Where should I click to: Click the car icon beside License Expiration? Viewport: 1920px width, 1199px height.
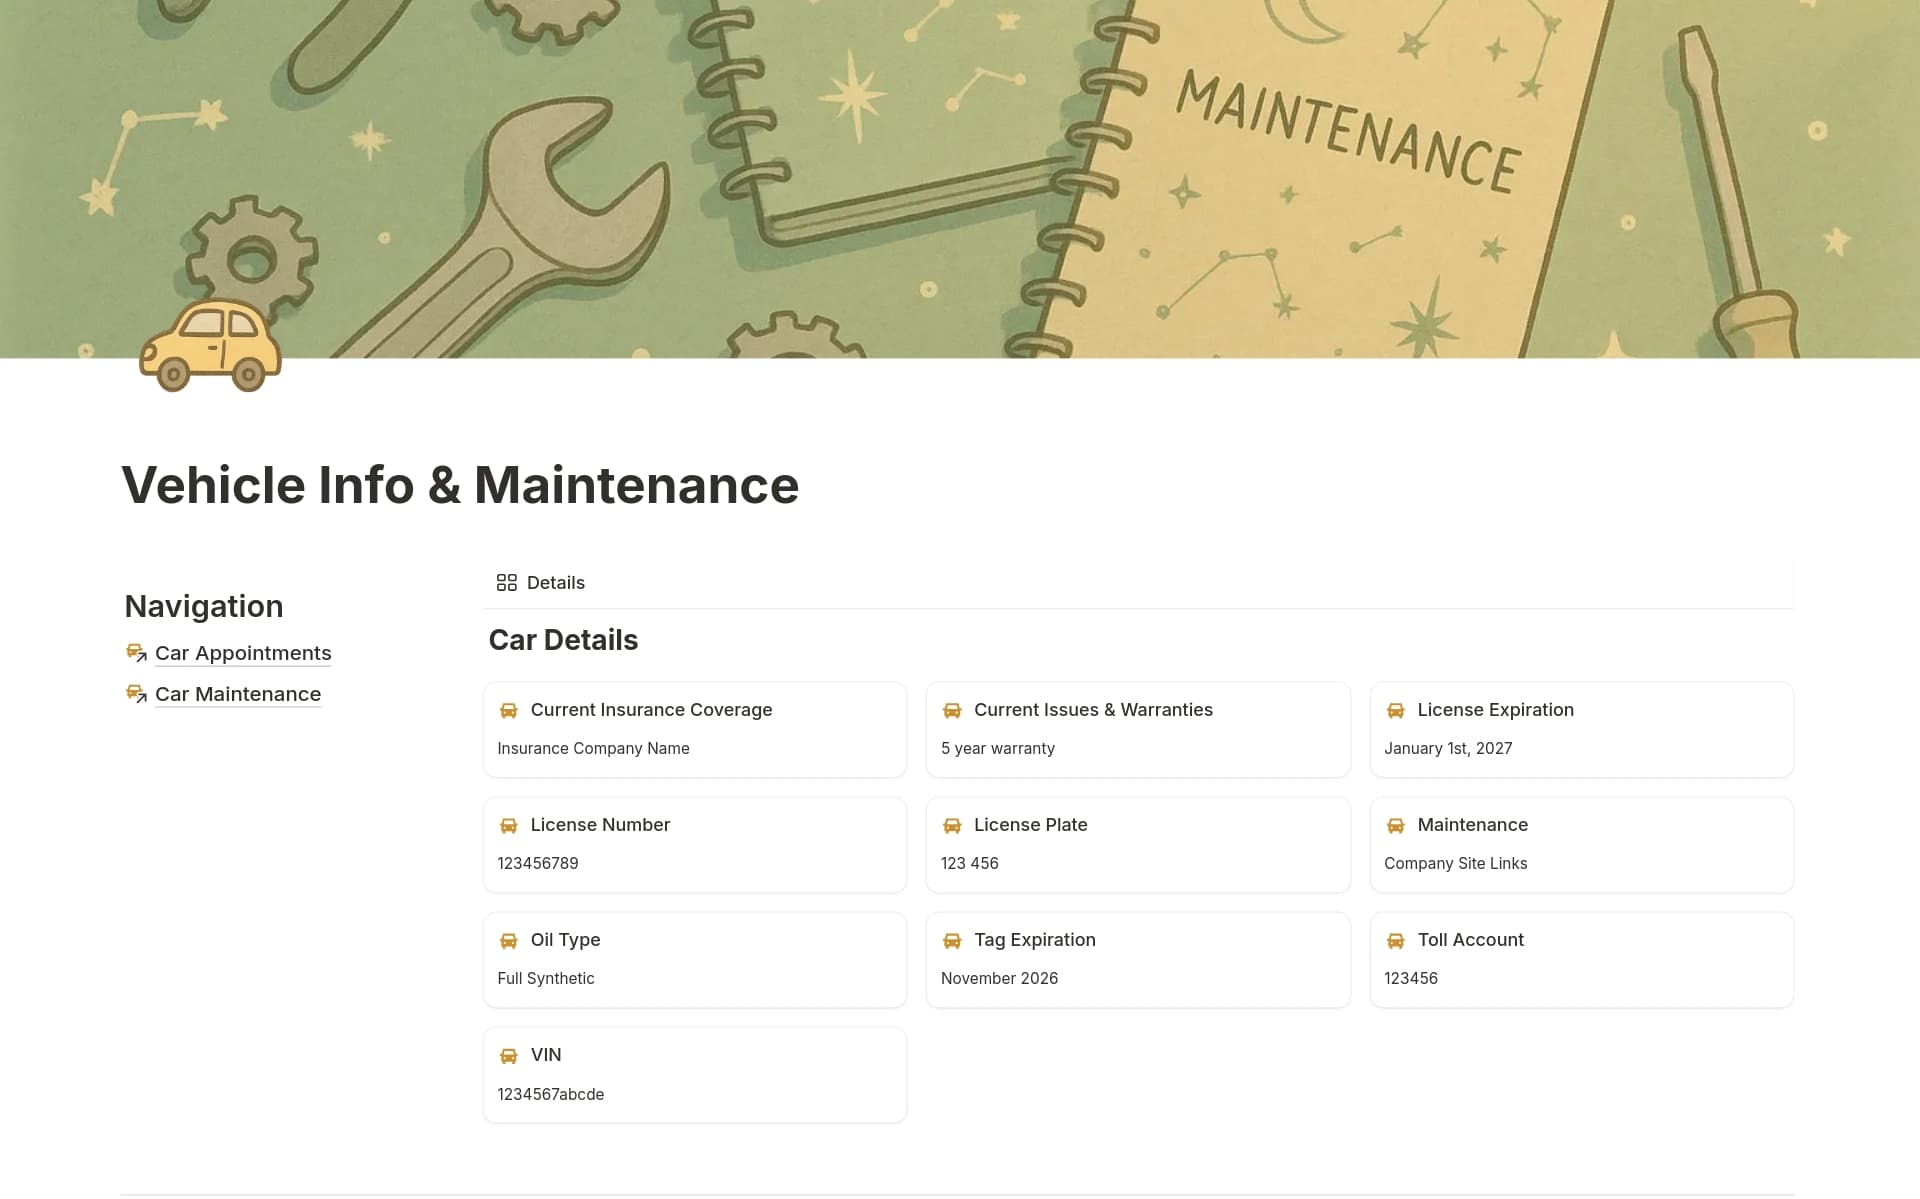[1396, 710]
